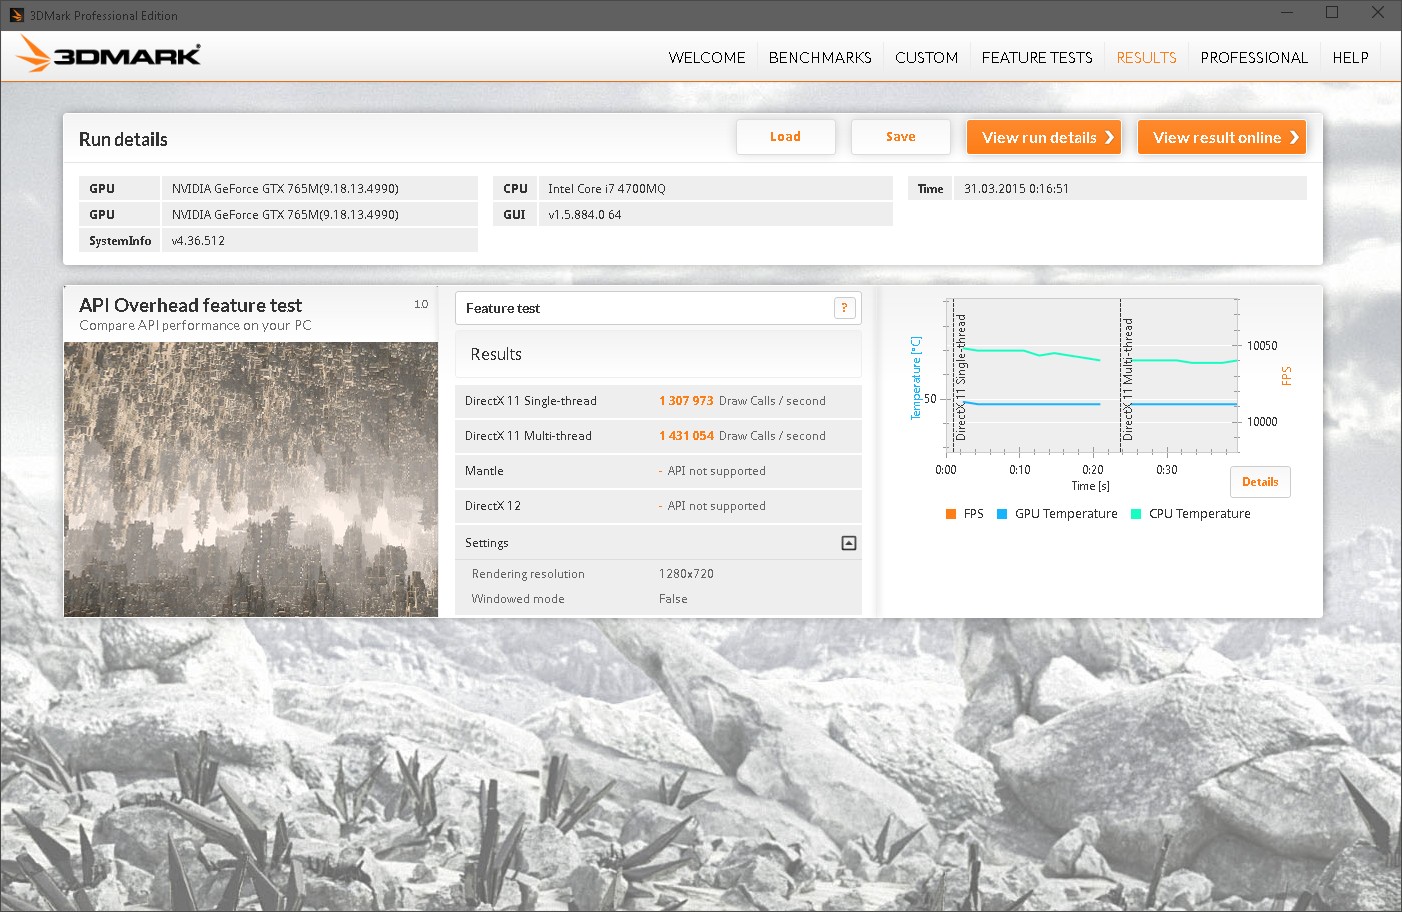Click the 1 431 054 draw calls score

point(686,436)
